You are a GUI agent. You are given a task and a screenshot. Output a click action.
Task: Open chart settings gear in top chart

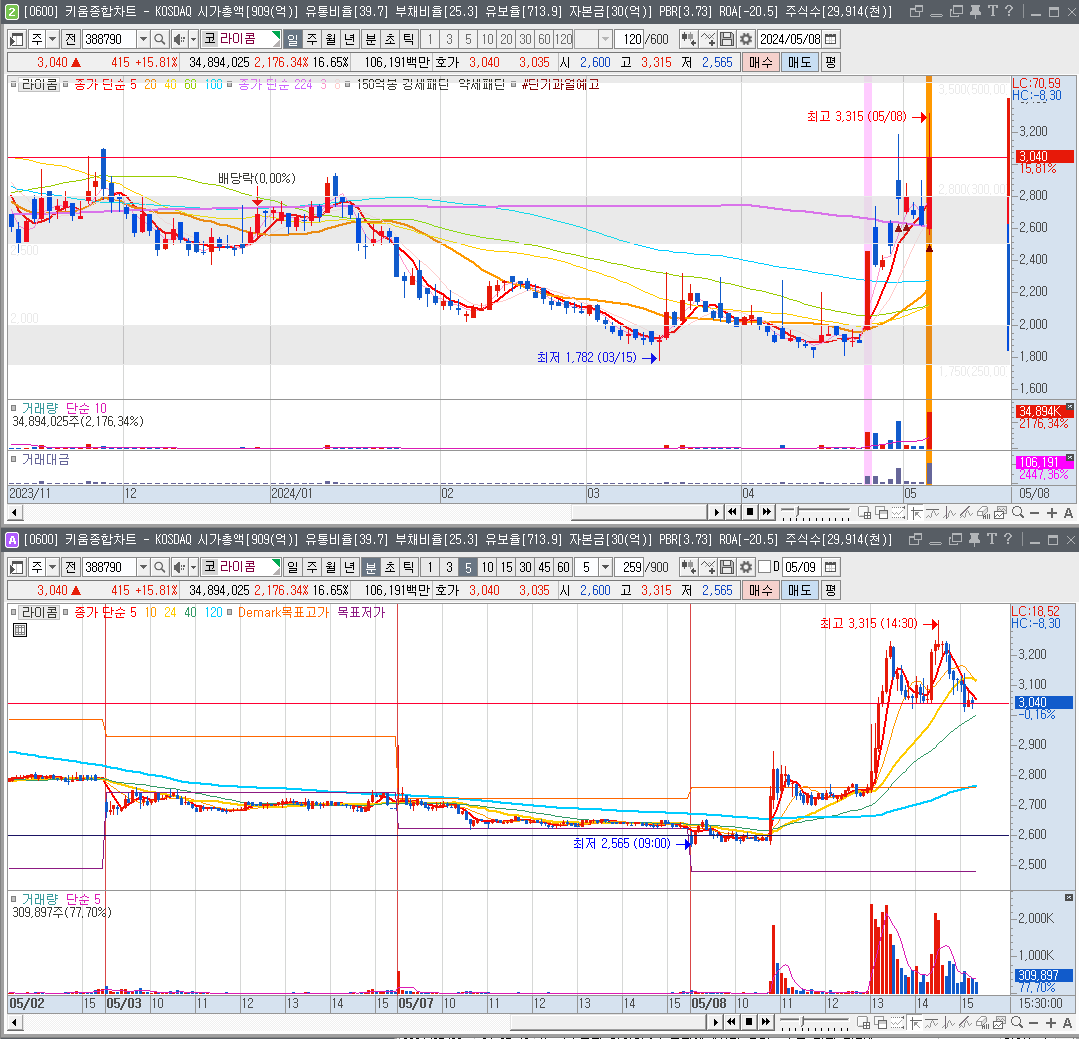click(x=745, y=39)
